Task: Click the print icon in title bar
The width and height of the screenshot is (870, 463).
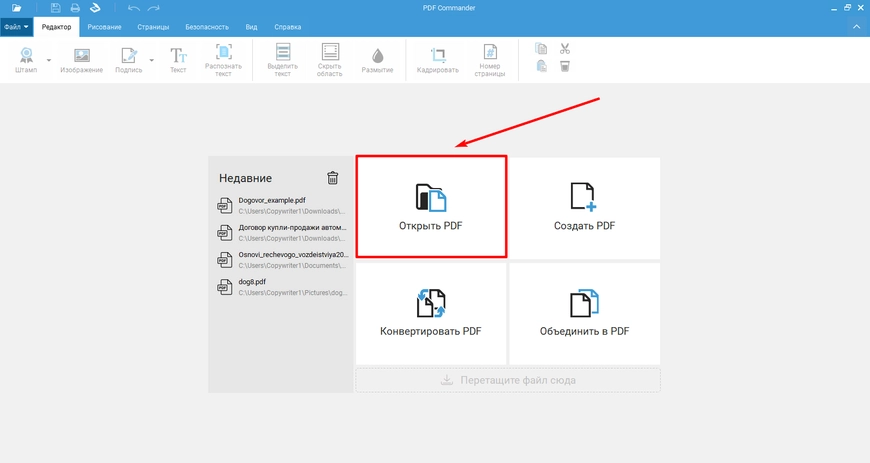Action: click(x=75, y=8)
